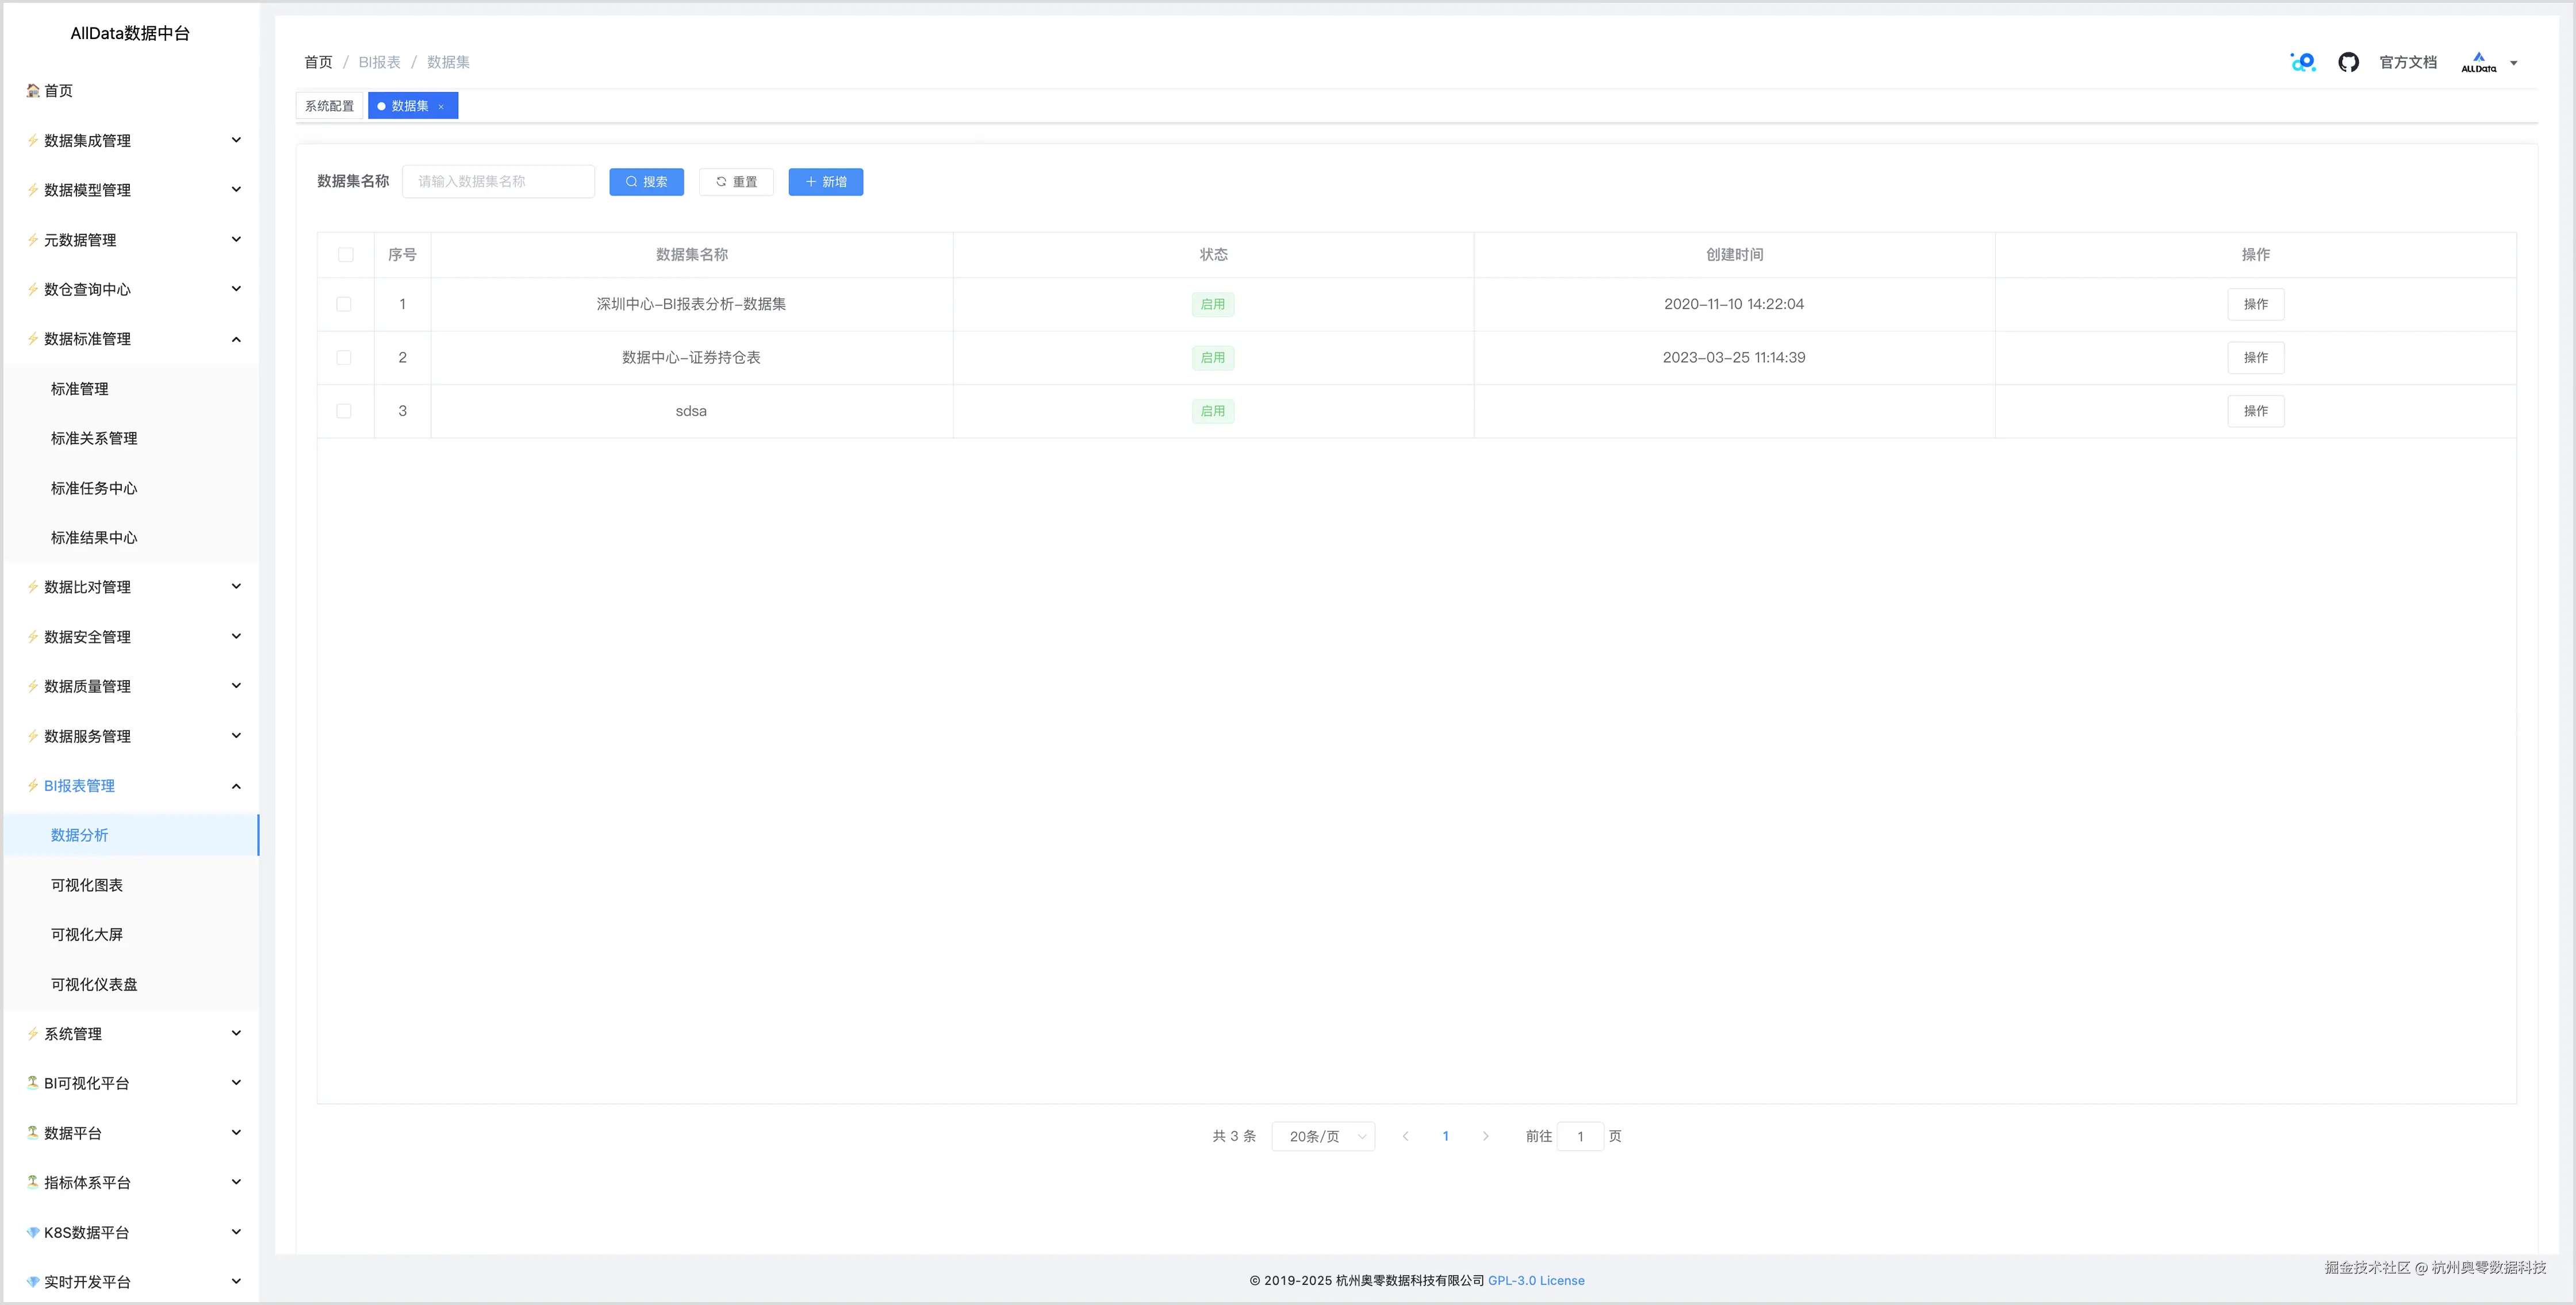Click the 重置 reset button

tap(736, 182)
